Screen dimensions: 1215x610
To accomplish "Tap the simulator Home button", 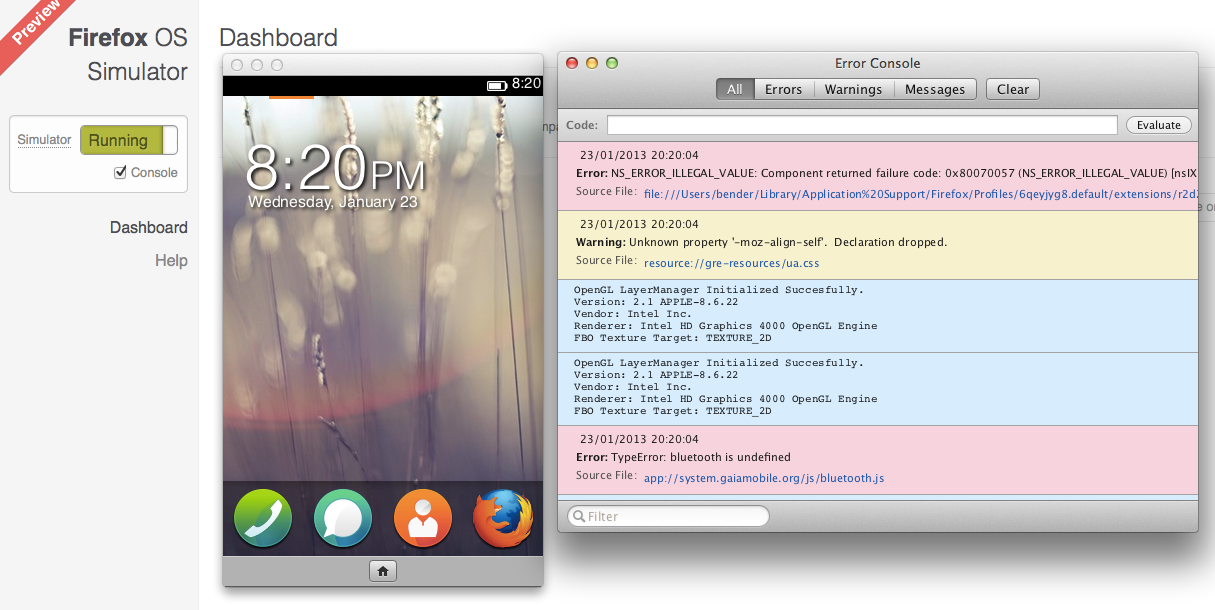I will (382, 571).
